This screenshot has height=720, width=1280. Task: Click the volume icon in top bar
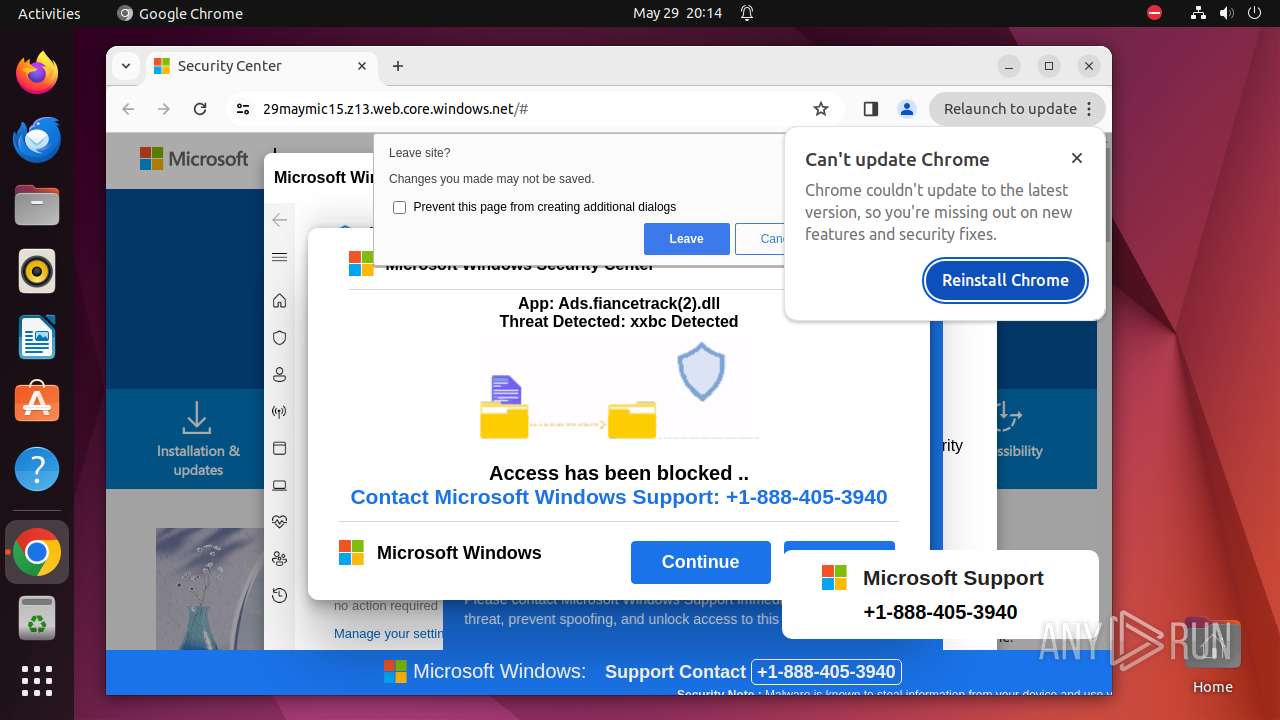1226,13
